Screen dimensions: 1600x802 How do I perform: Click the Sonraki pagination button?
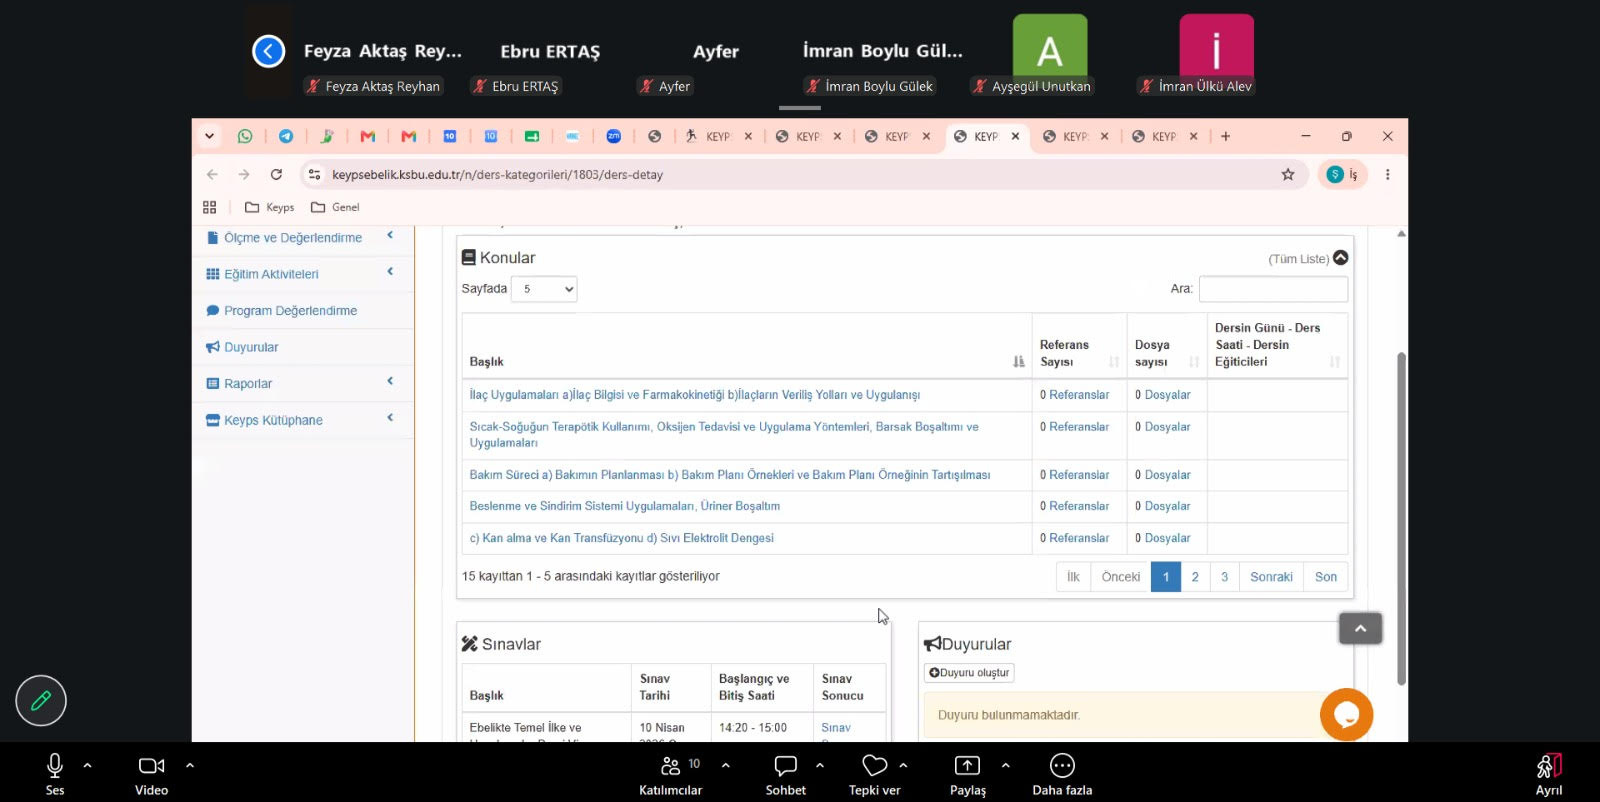(x=1271, y=577)
